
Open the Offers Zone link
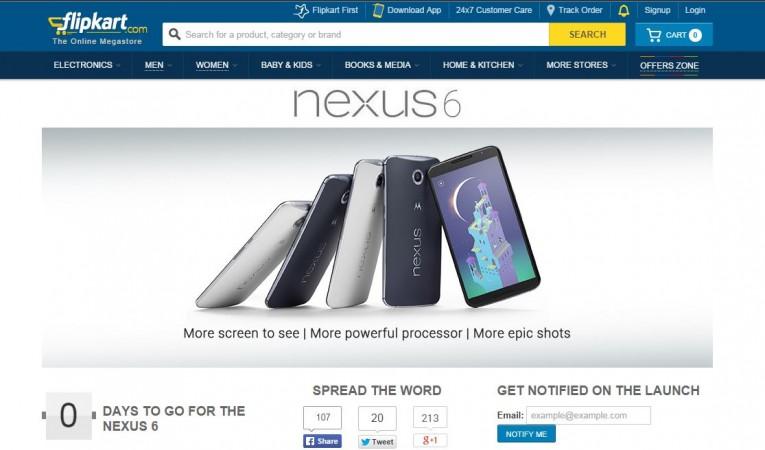669,65
